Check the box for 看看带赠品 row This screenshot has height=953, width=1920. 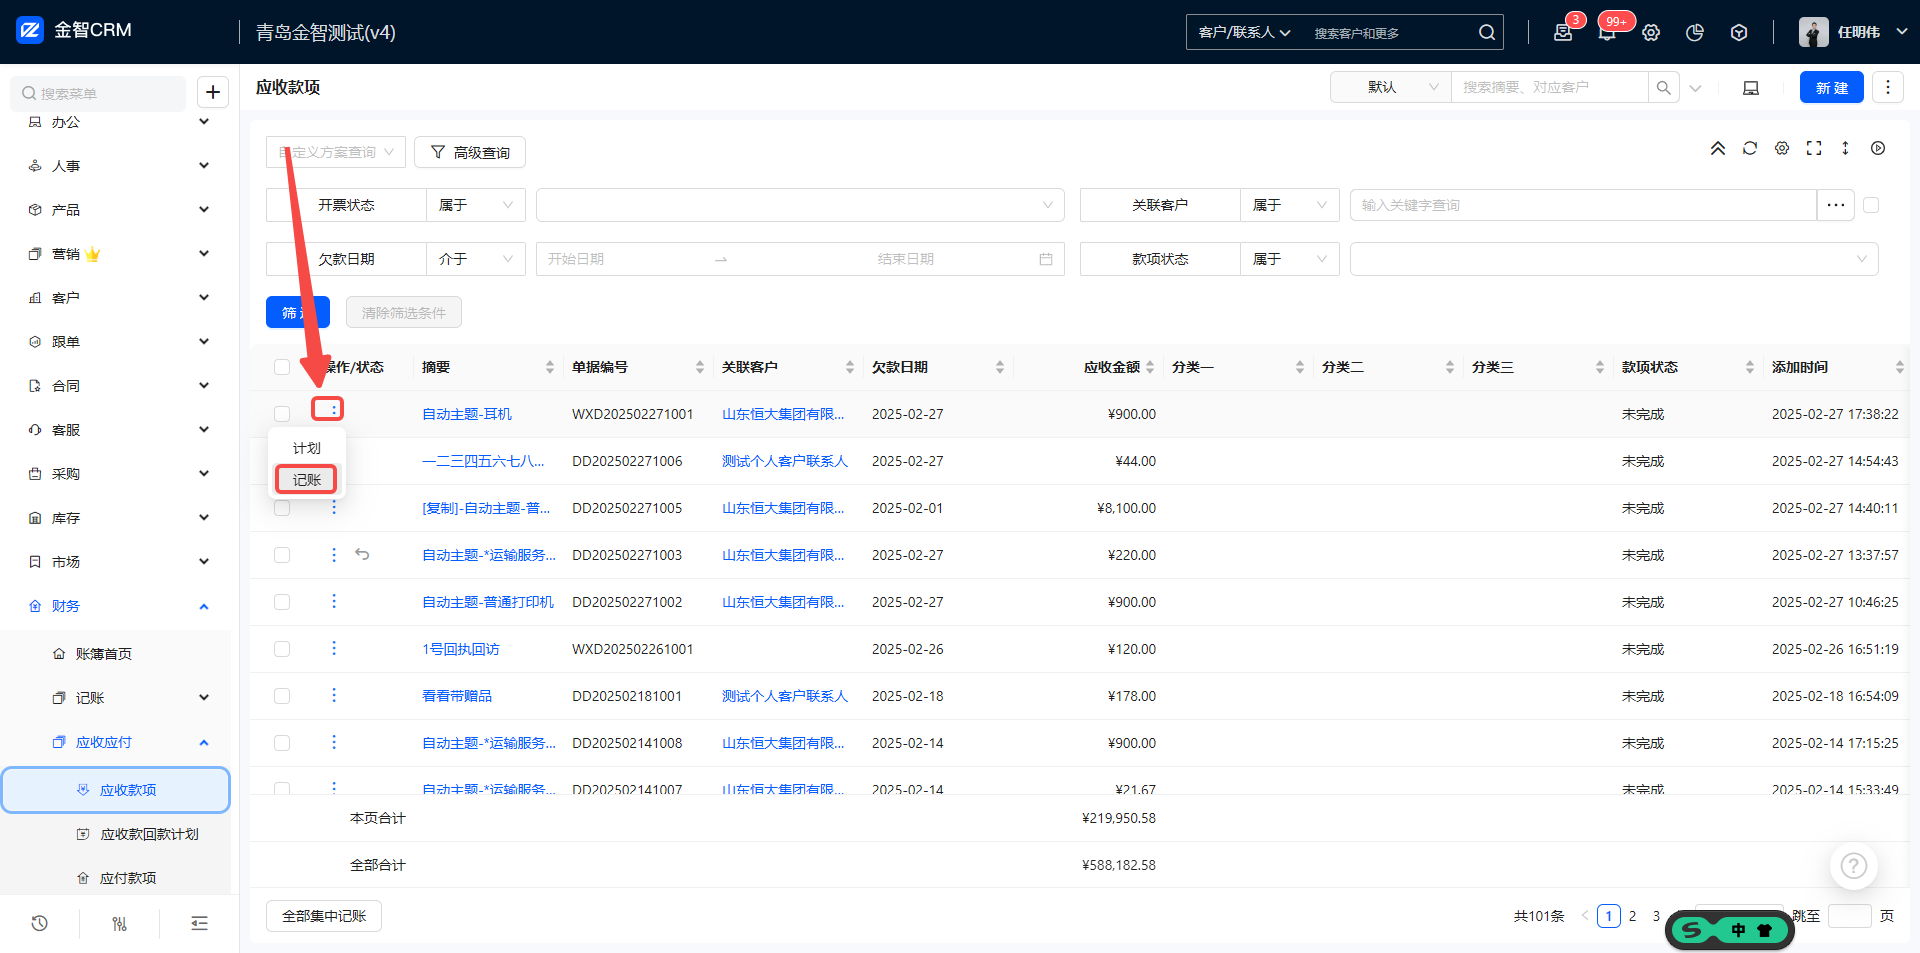point(282,696)
